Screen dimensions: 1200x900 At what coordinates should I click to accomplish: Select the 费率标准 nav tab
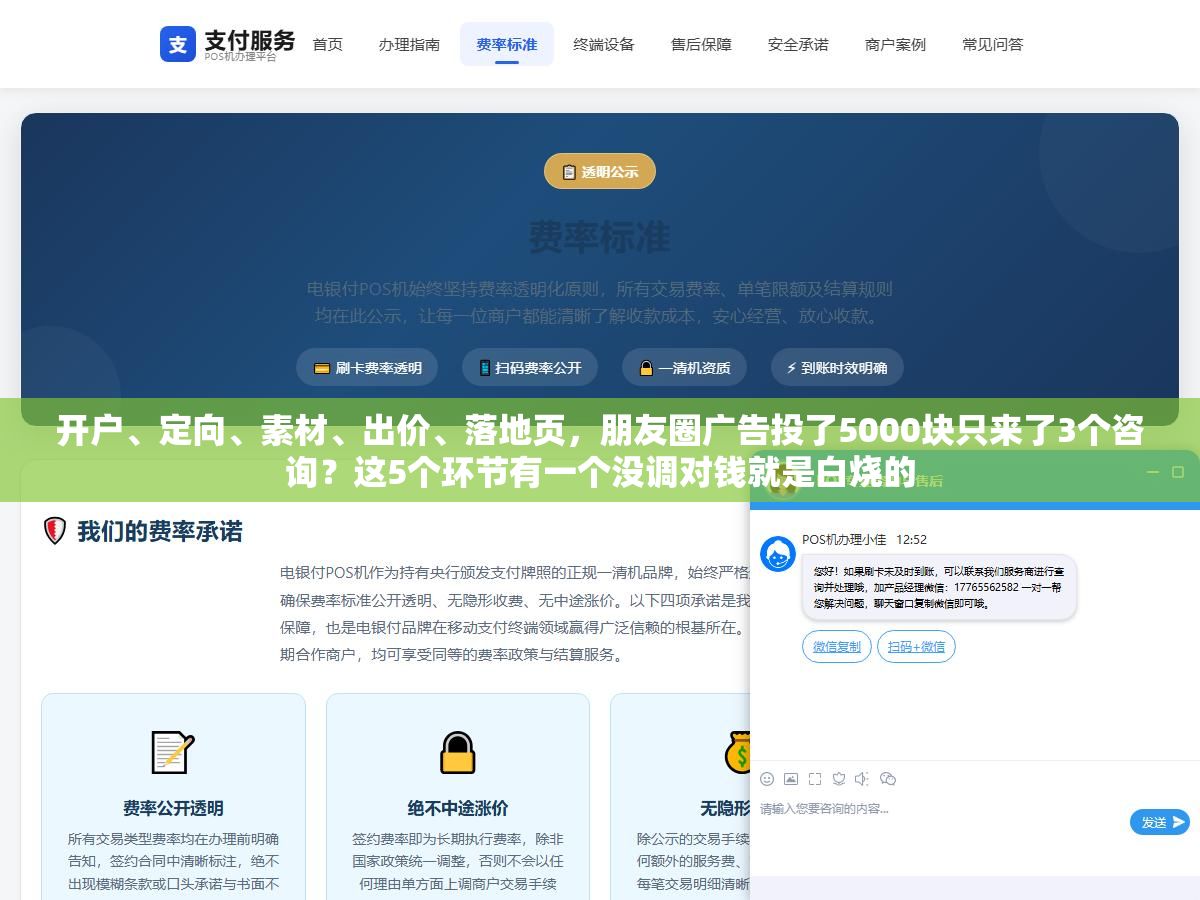tap(507, 44)
